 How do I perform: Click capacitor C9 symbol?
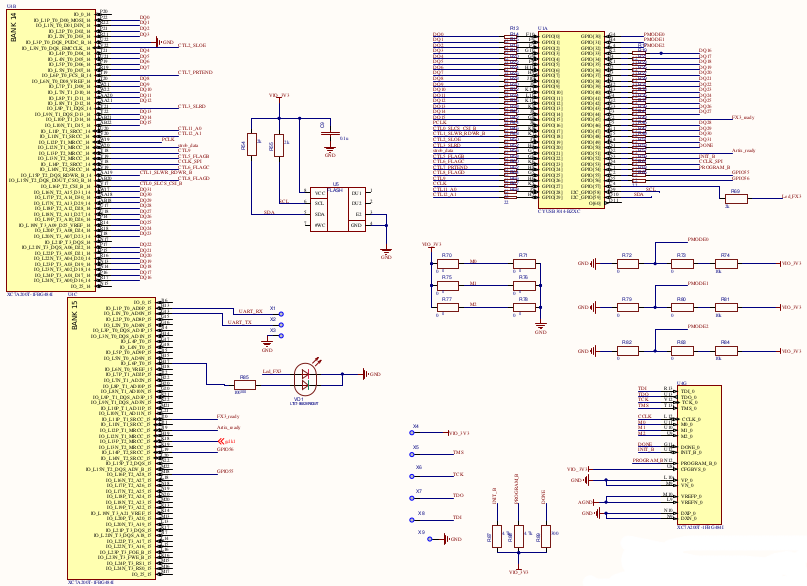330,134
